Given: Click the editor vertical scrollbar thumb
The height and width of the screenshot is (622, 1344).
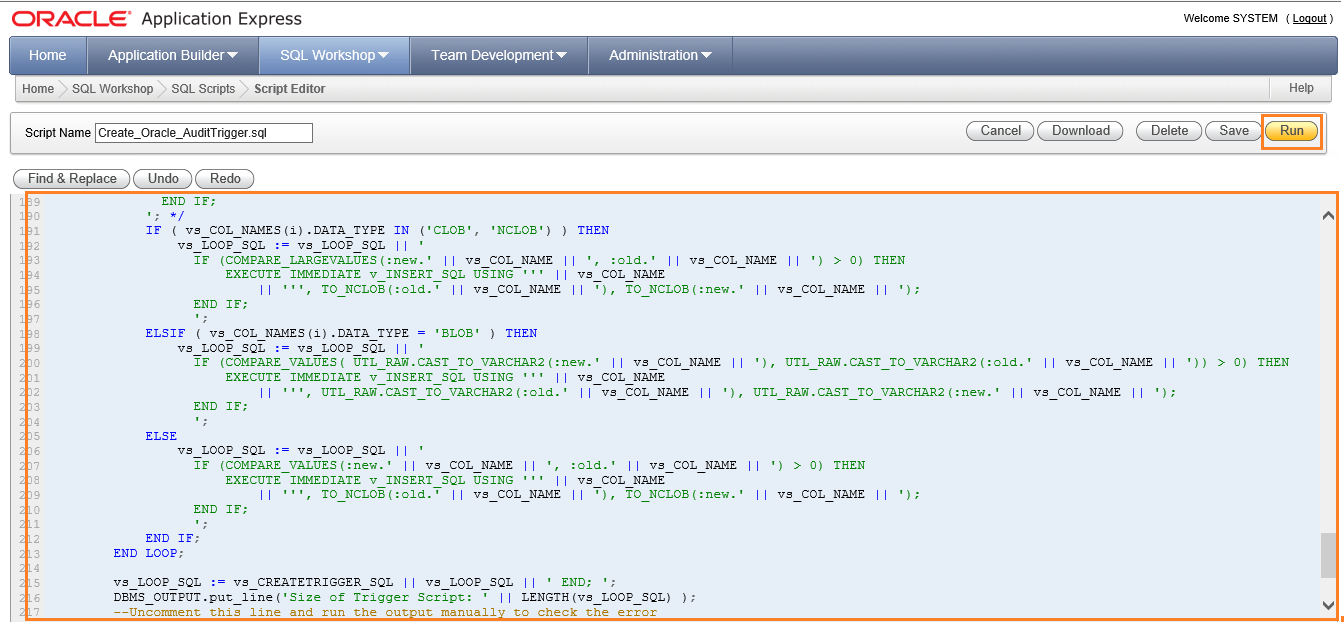Looking at the screenshot, I should (1328, 555).
